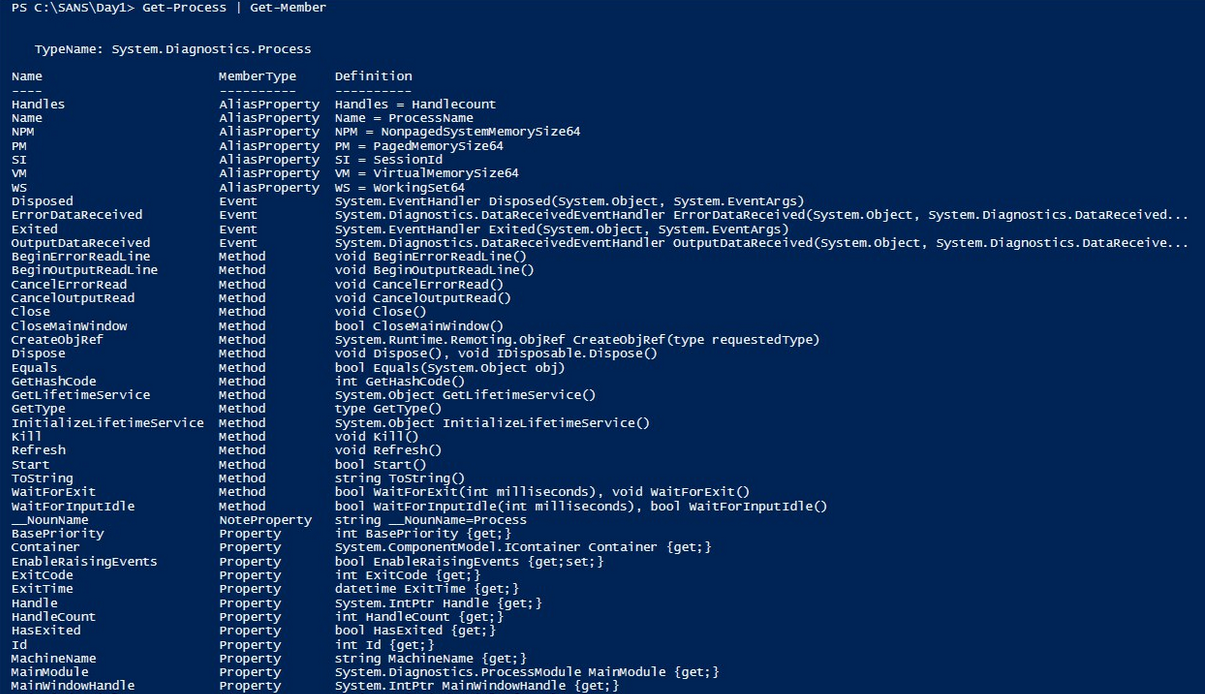1205x694 pixels.
Task: Click the datetime ExitTime {get;} definition
Action: click(x=427, y=589)
